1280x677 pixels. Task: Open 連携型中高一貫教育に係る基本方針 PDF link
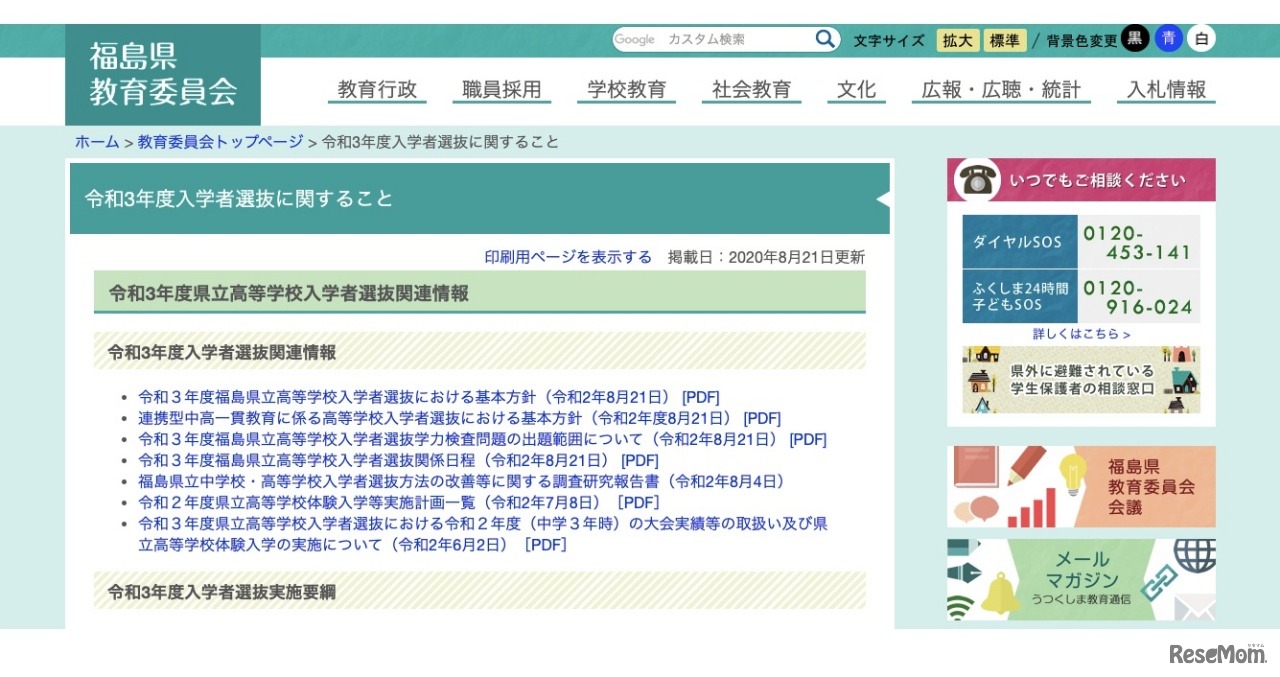[x=459, y=418]
